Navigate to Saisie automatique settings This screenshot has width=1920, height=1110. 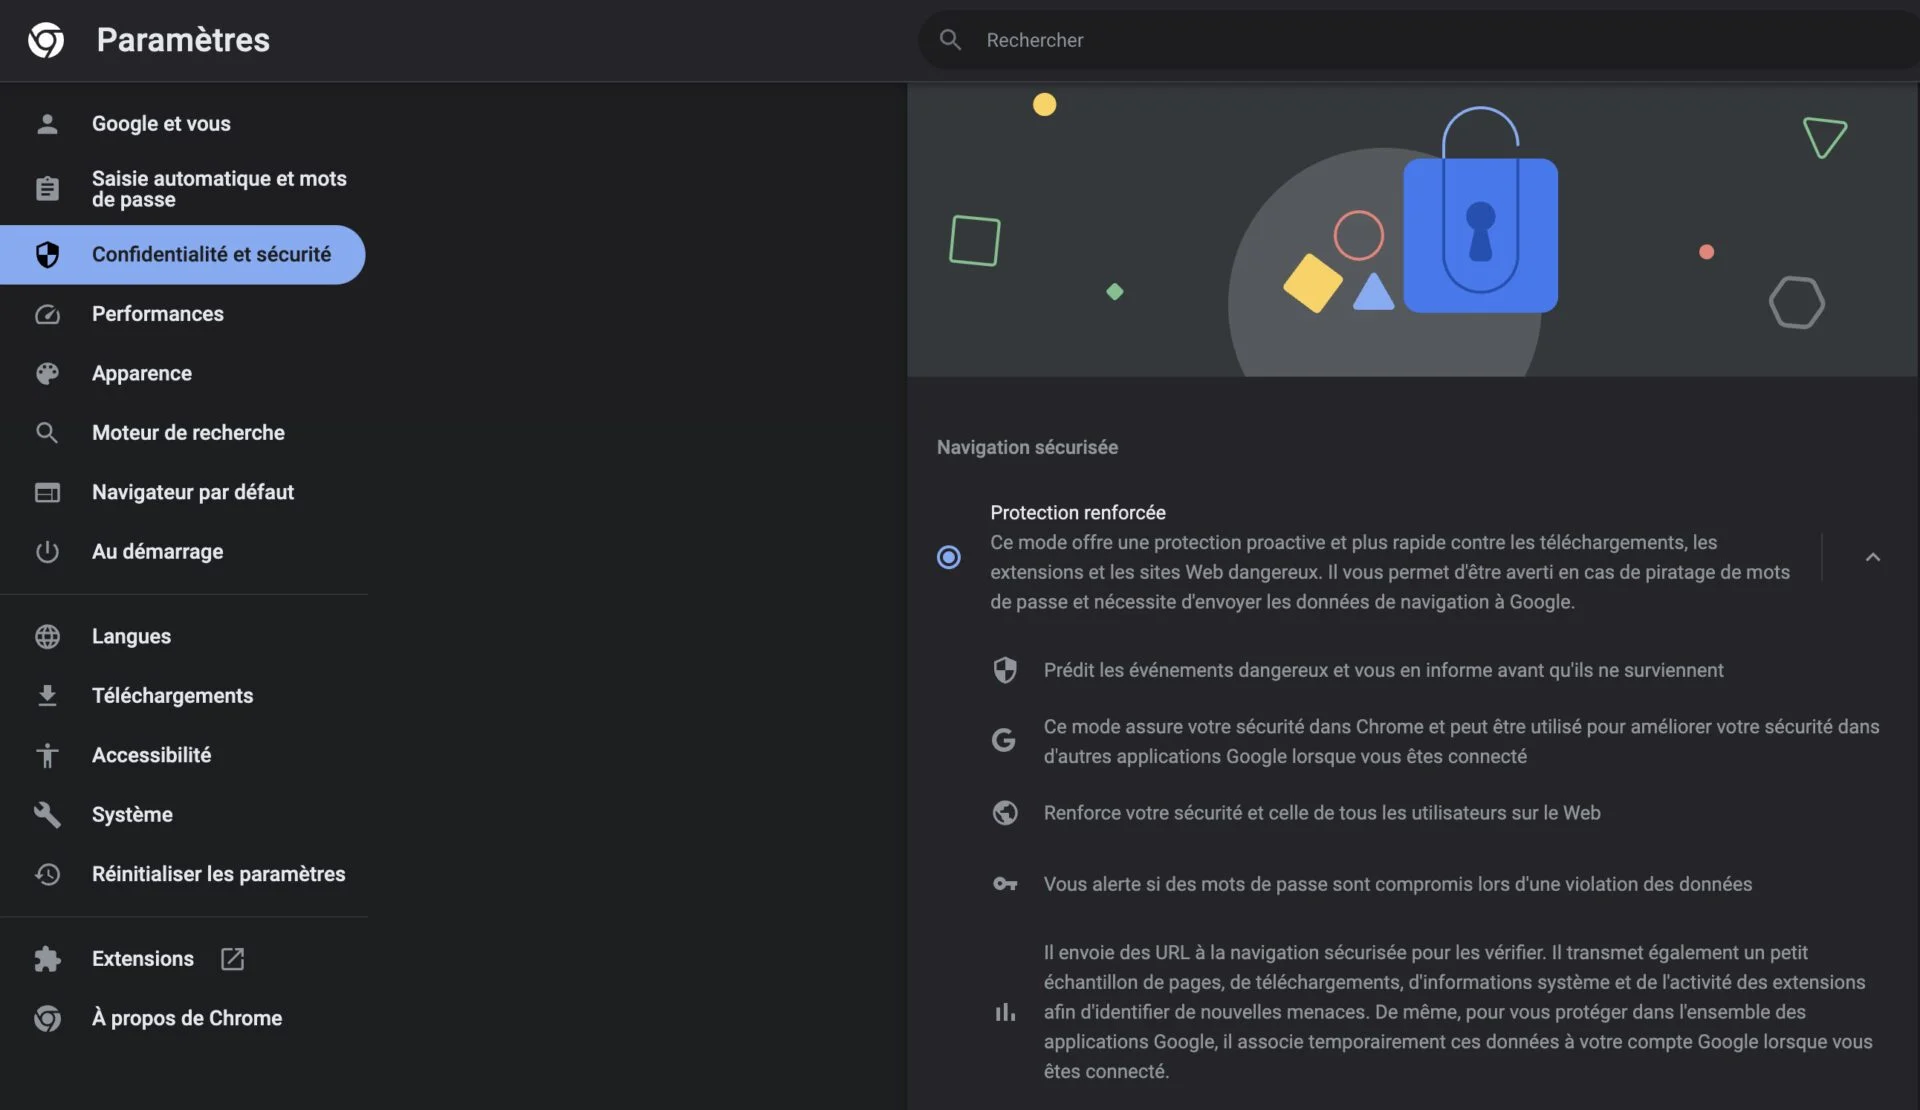click(219, 188)
